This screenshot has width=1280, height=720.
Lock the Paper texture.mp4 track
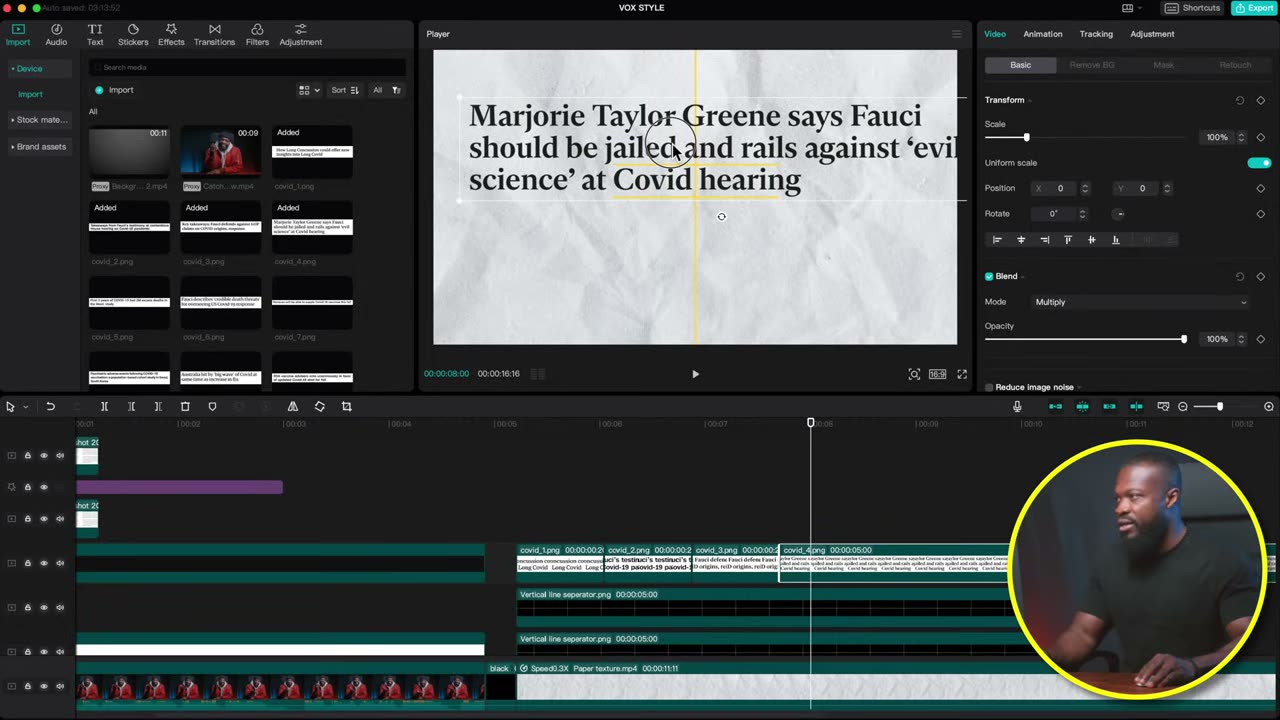tap(28, 687)
